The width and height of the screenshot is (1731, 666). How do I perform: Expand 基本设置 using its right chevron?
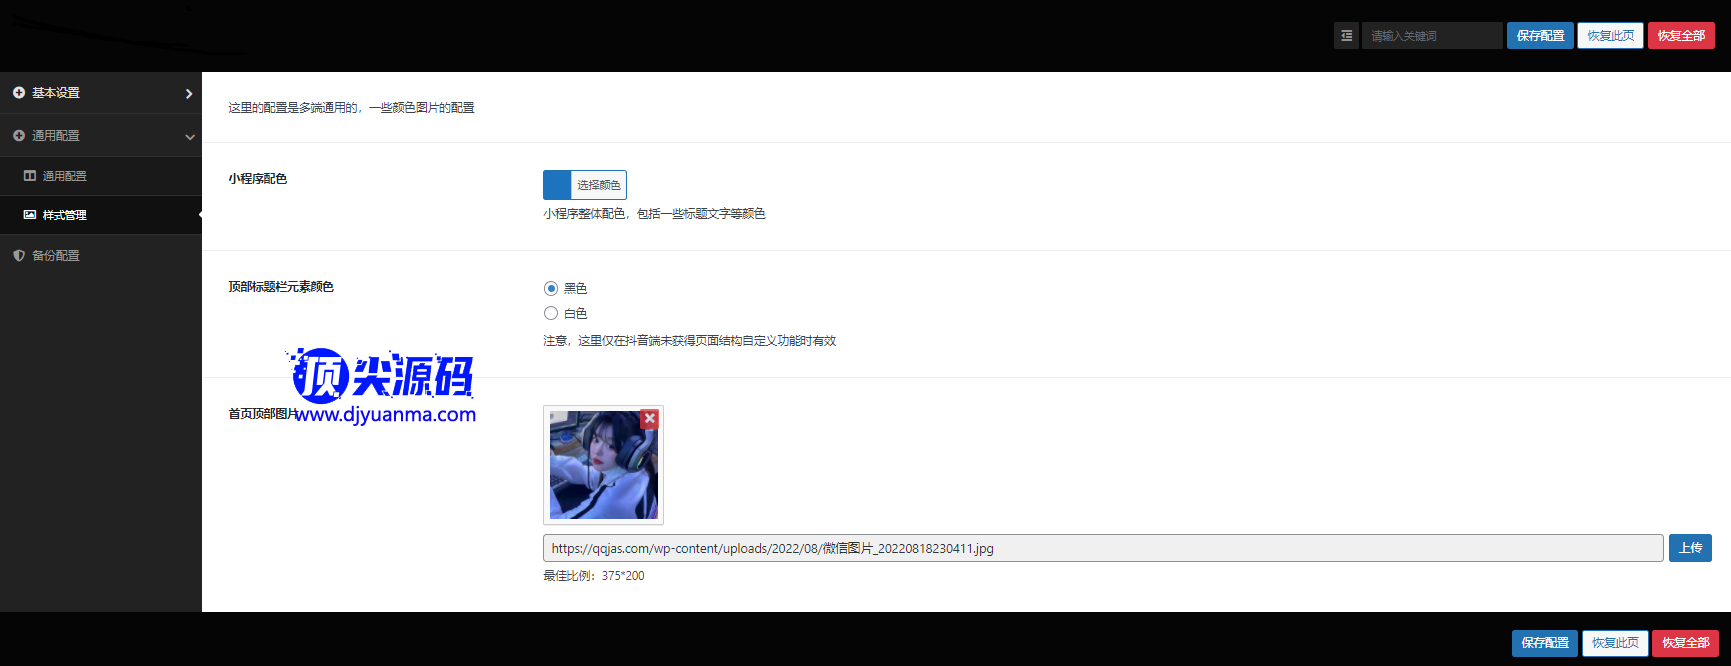click(189, 94)
